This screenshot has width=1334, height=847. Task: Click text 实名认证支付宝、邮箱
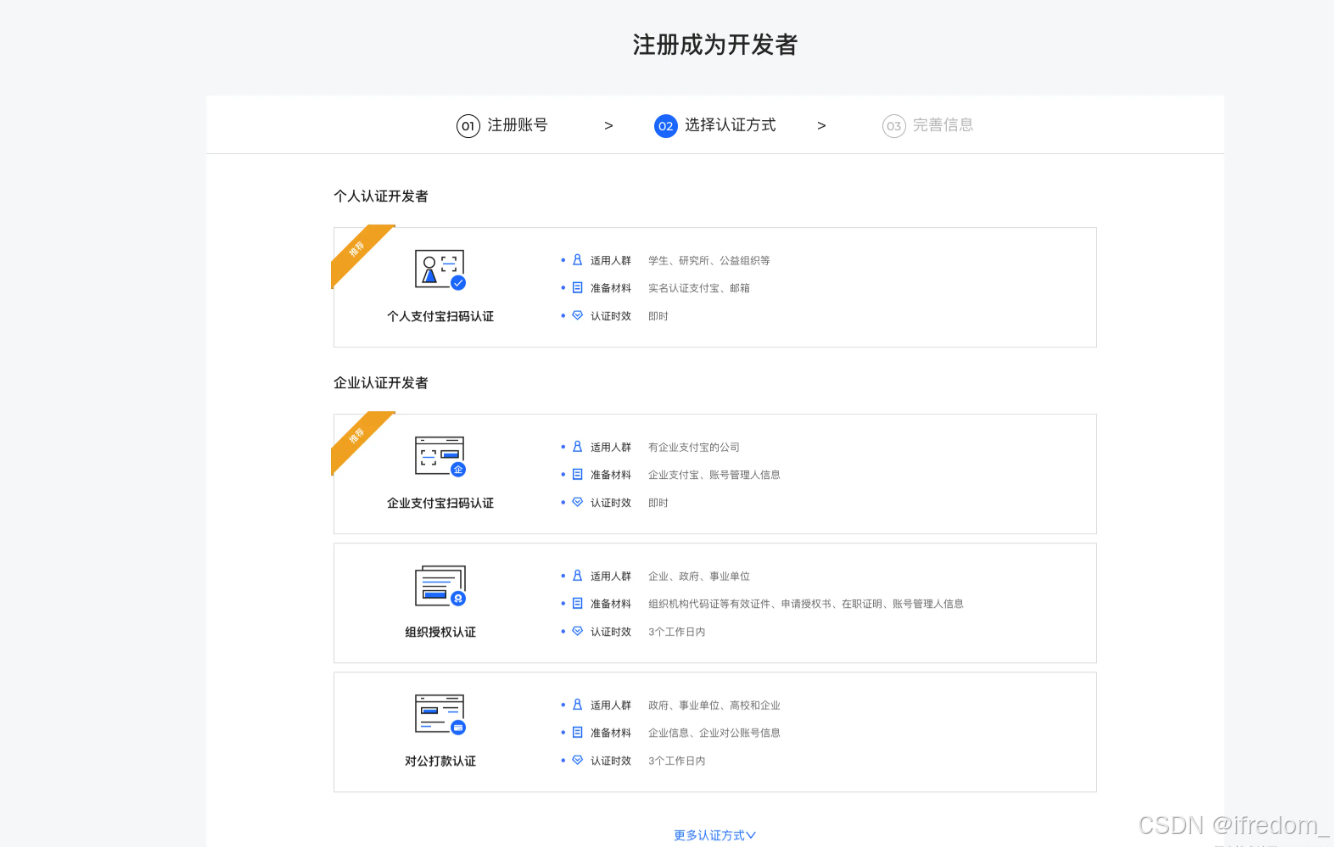click(699, 288)
